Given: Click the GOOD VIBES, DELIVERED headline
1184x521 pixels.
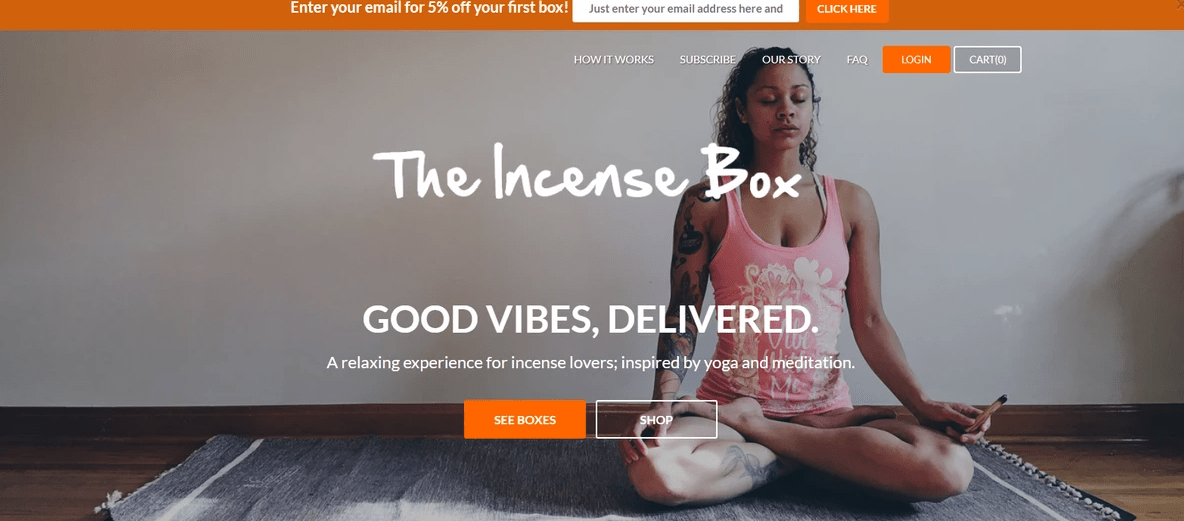Looking at the screenshot, I should point(590,319).
